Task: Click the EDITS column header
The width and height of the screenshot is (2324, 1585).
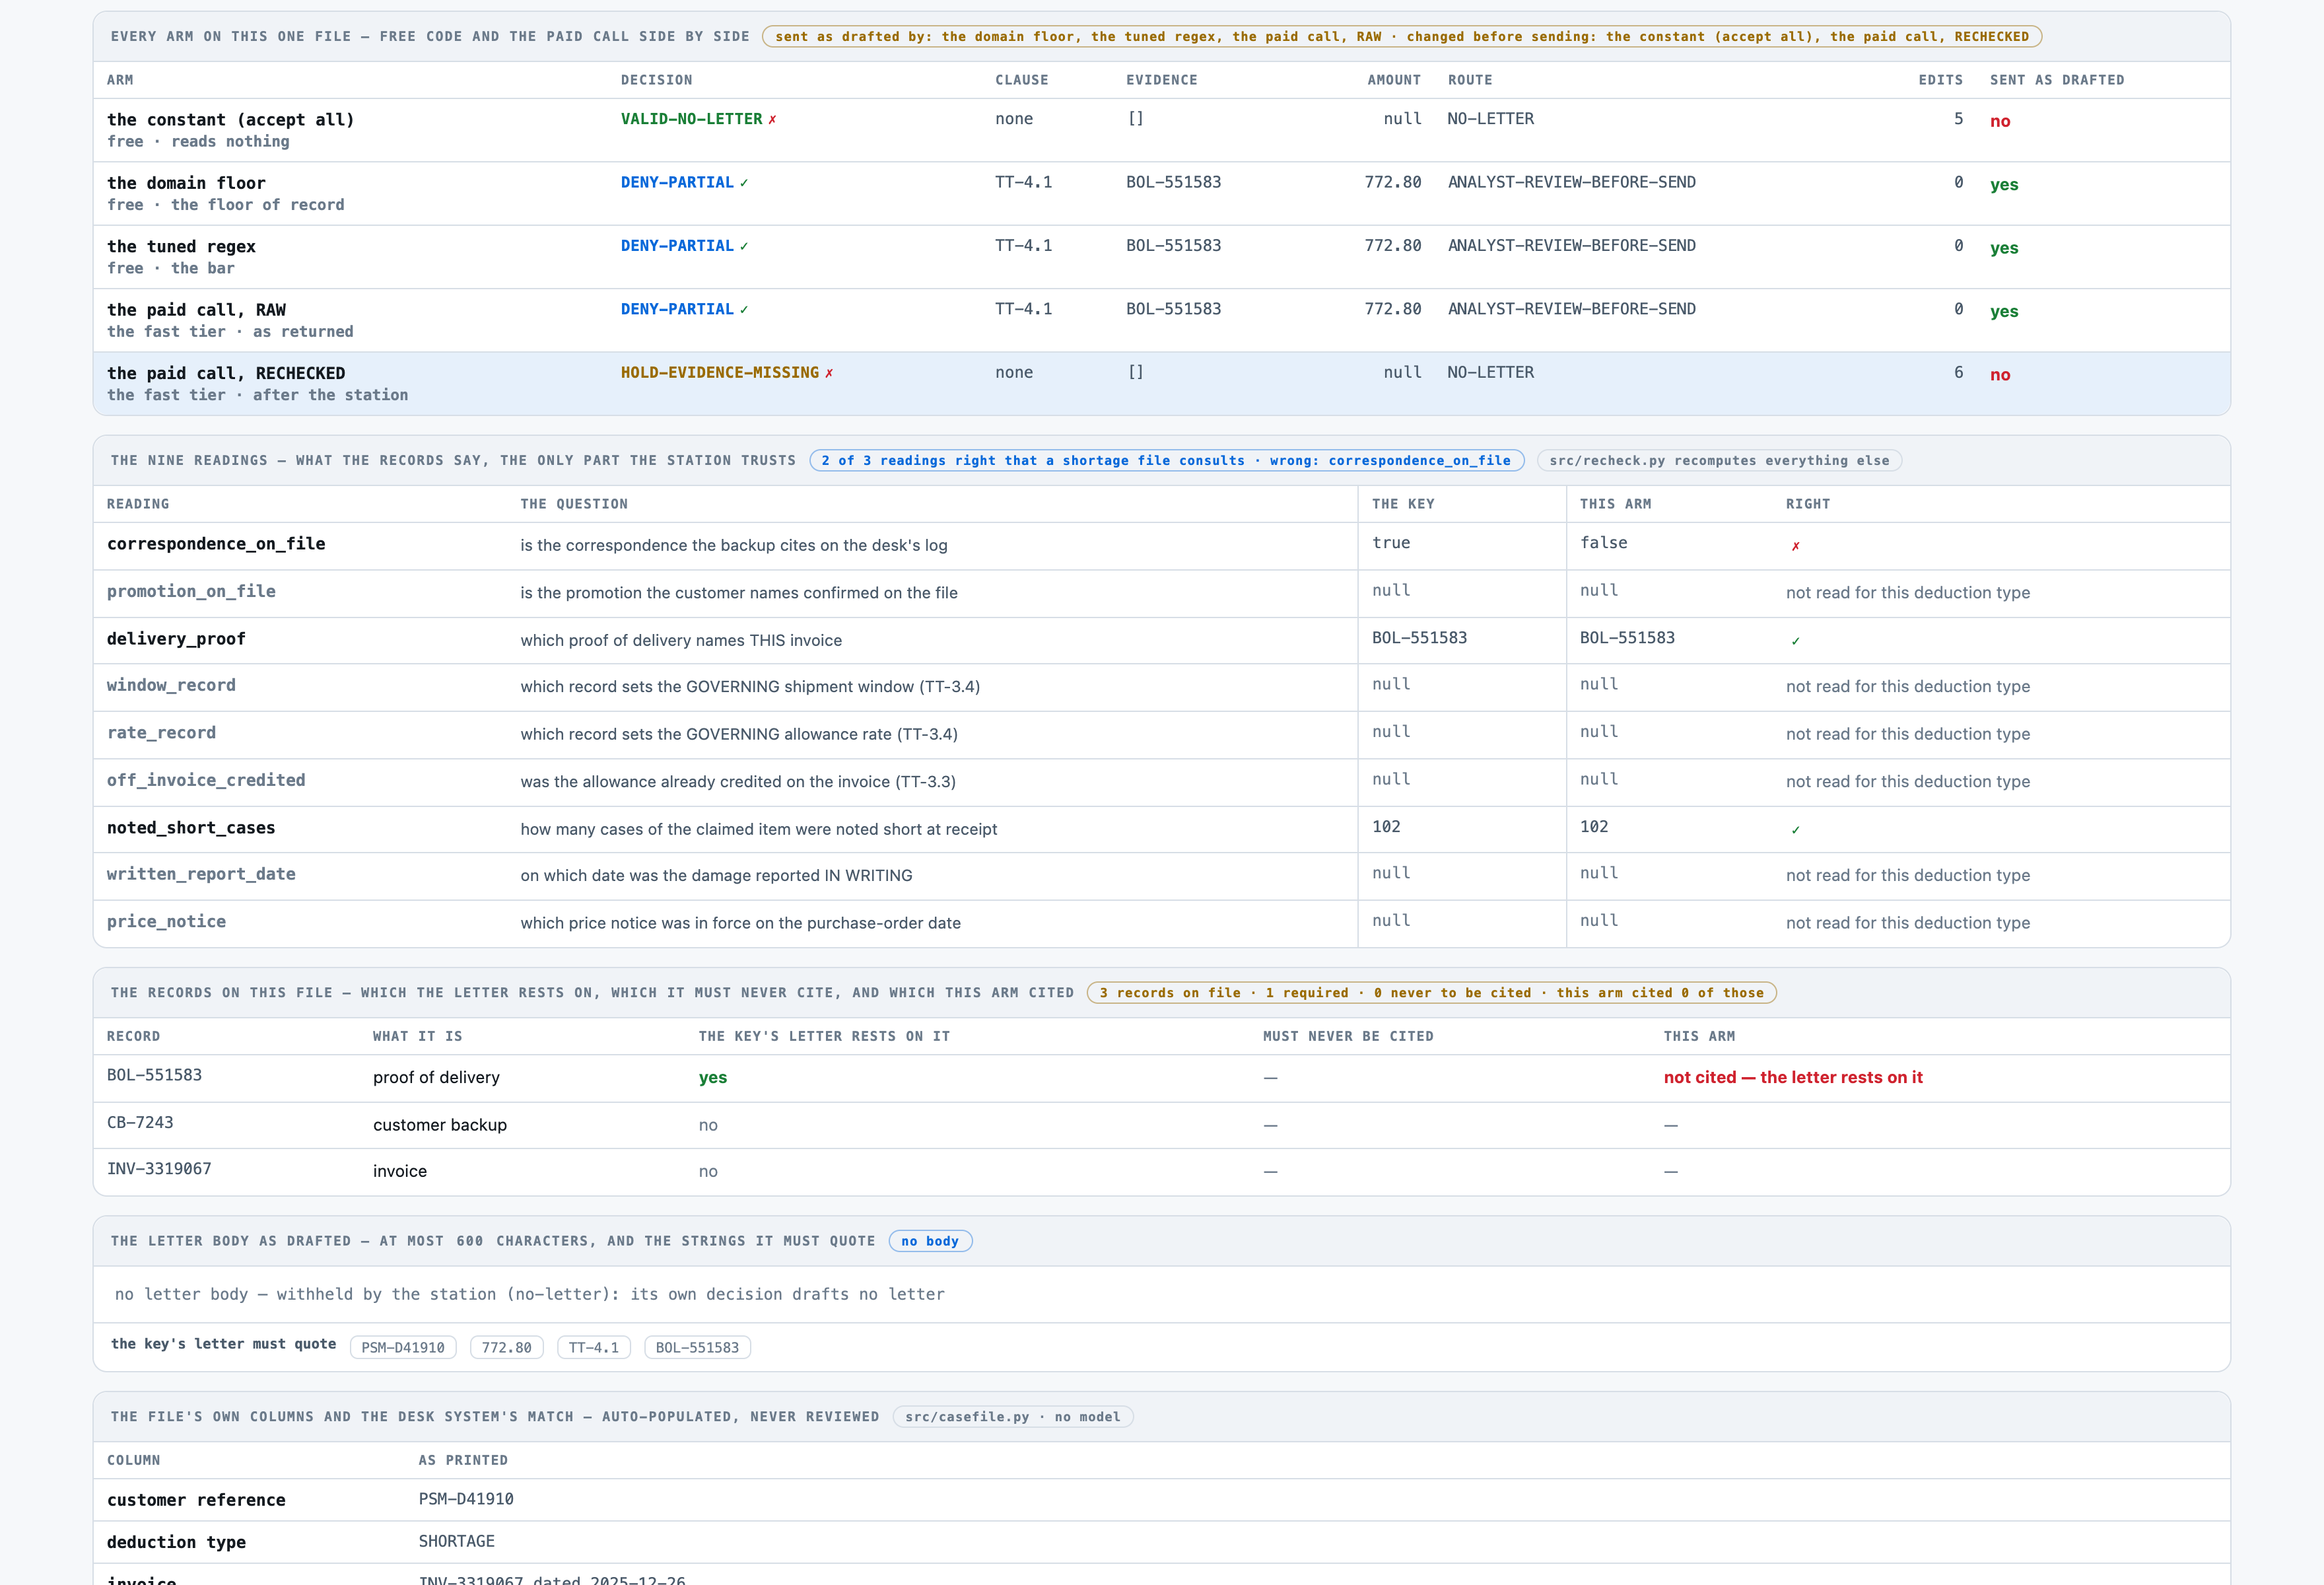Action: pos(1940,80)
